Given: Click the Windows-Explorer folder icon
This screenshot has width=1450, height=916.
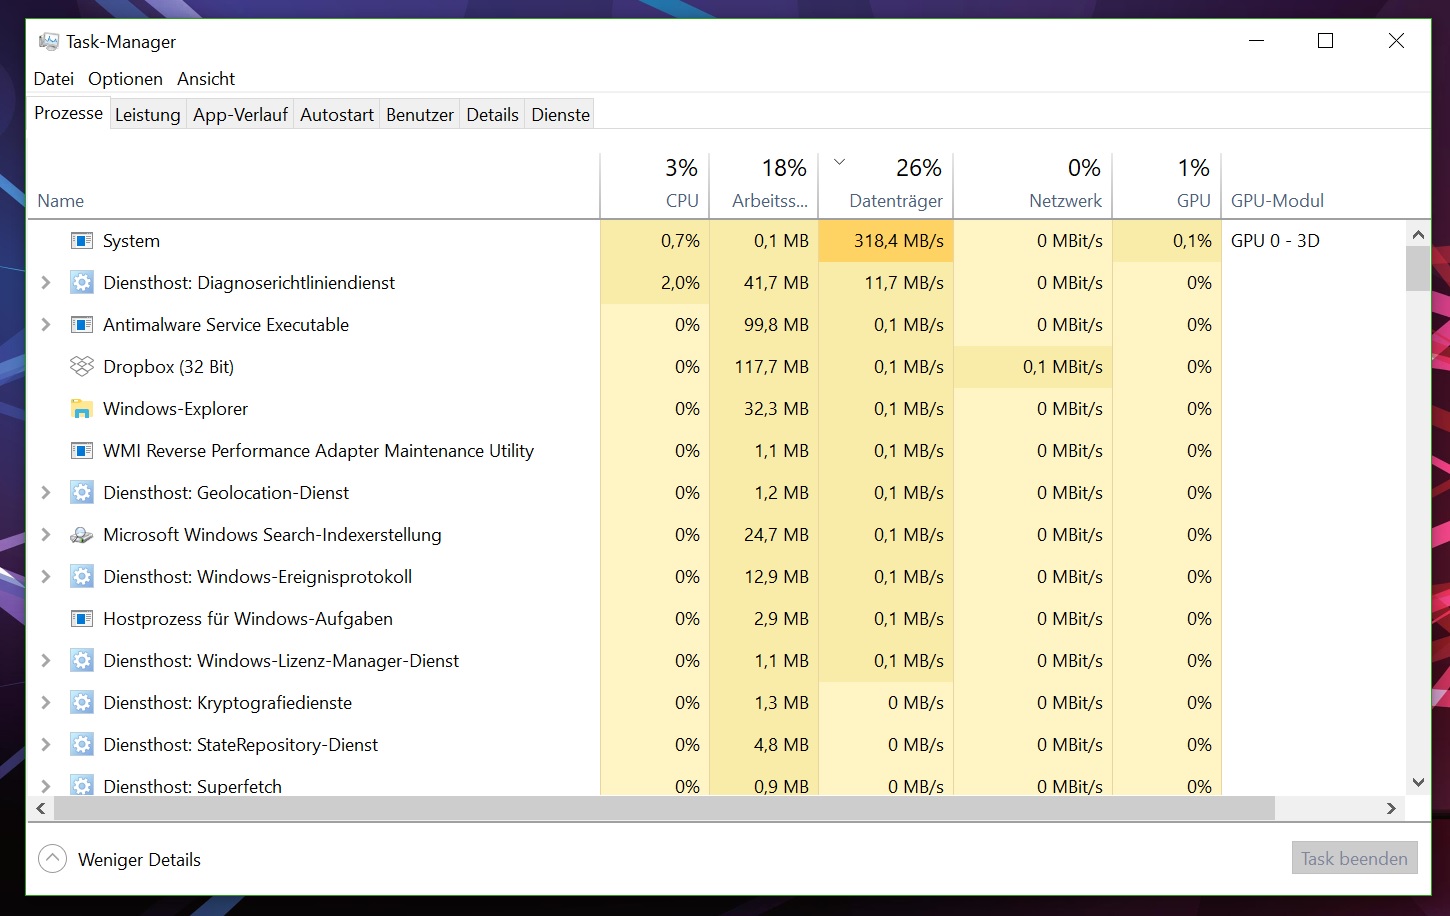Looking at the screenshot, I should click(82, 409).
